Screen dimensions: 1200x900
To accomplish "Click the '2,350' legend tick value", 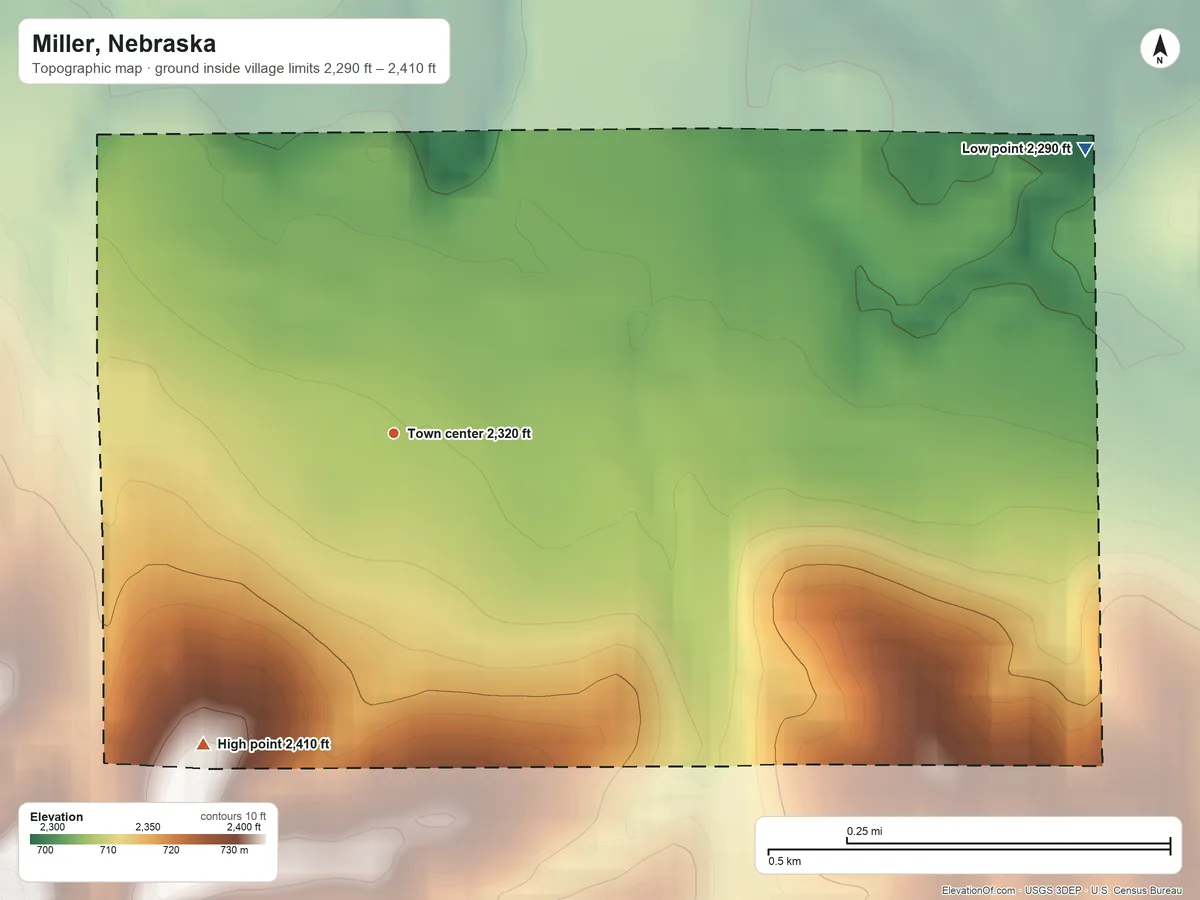I will (x=147, y=827).
